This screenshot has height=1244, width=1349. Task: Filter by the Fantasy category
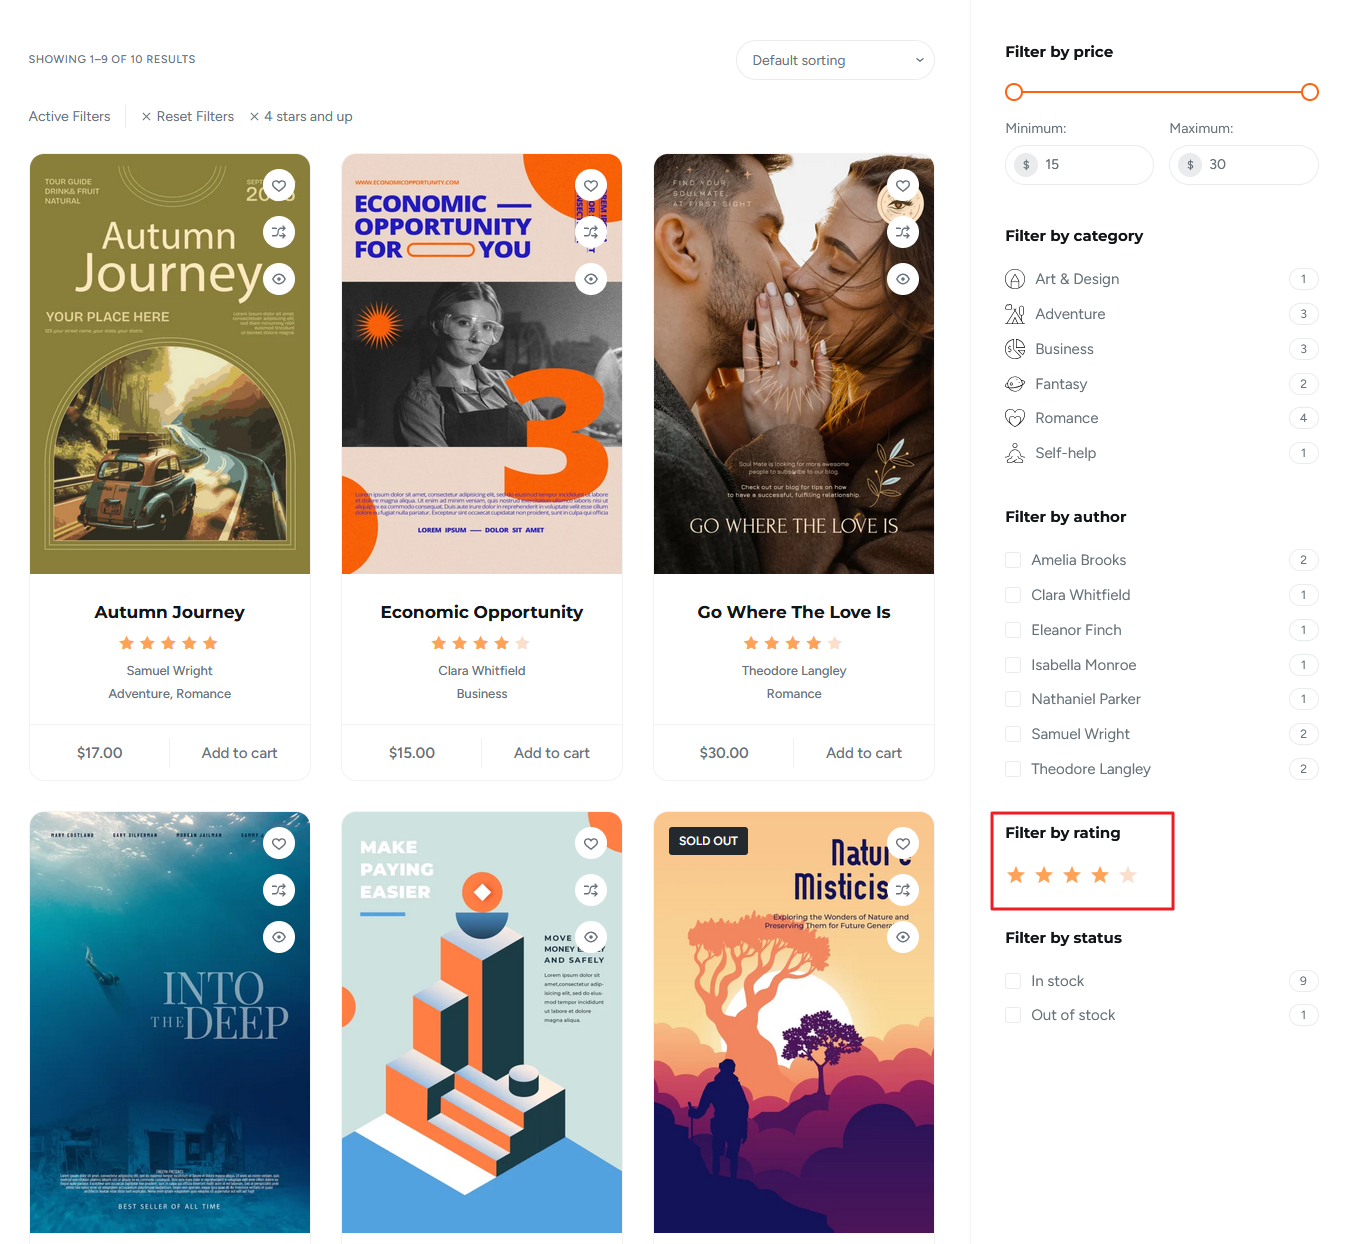(x=1060, y=384)
